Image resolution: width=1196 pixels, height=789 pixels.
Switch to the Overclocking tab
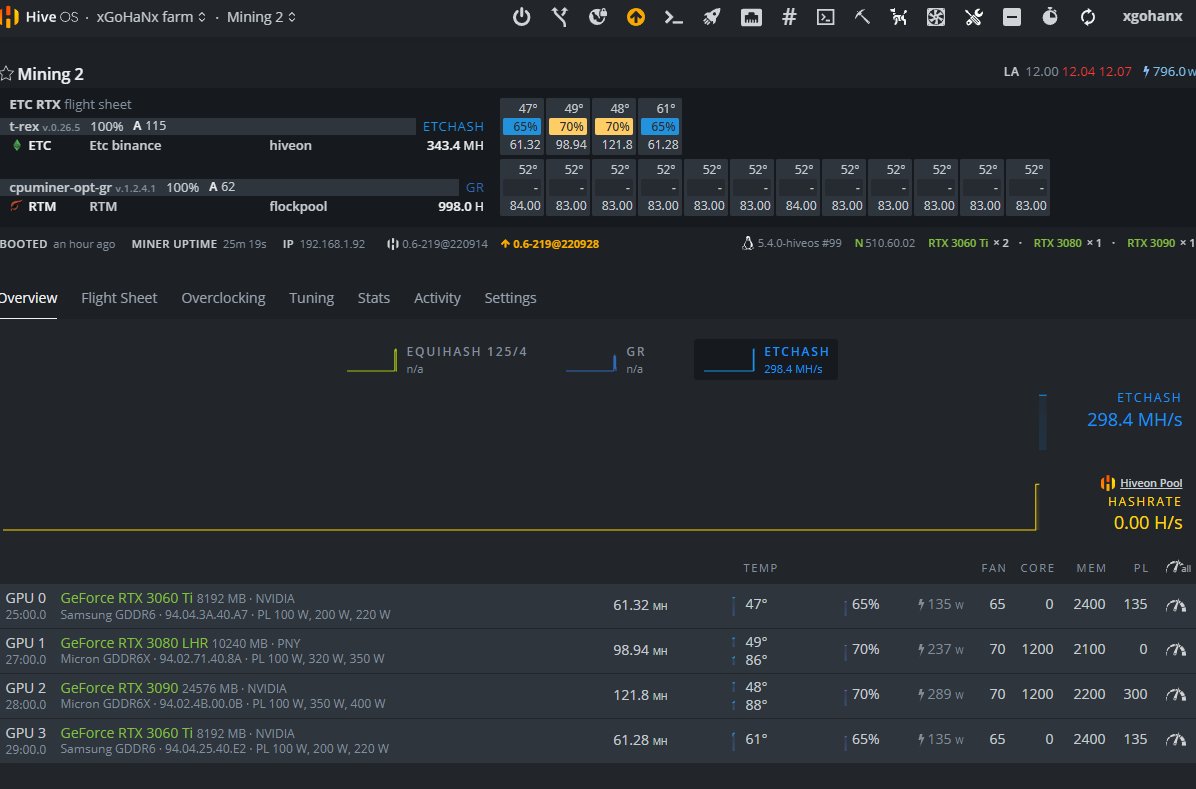click(x=223, y=298)
